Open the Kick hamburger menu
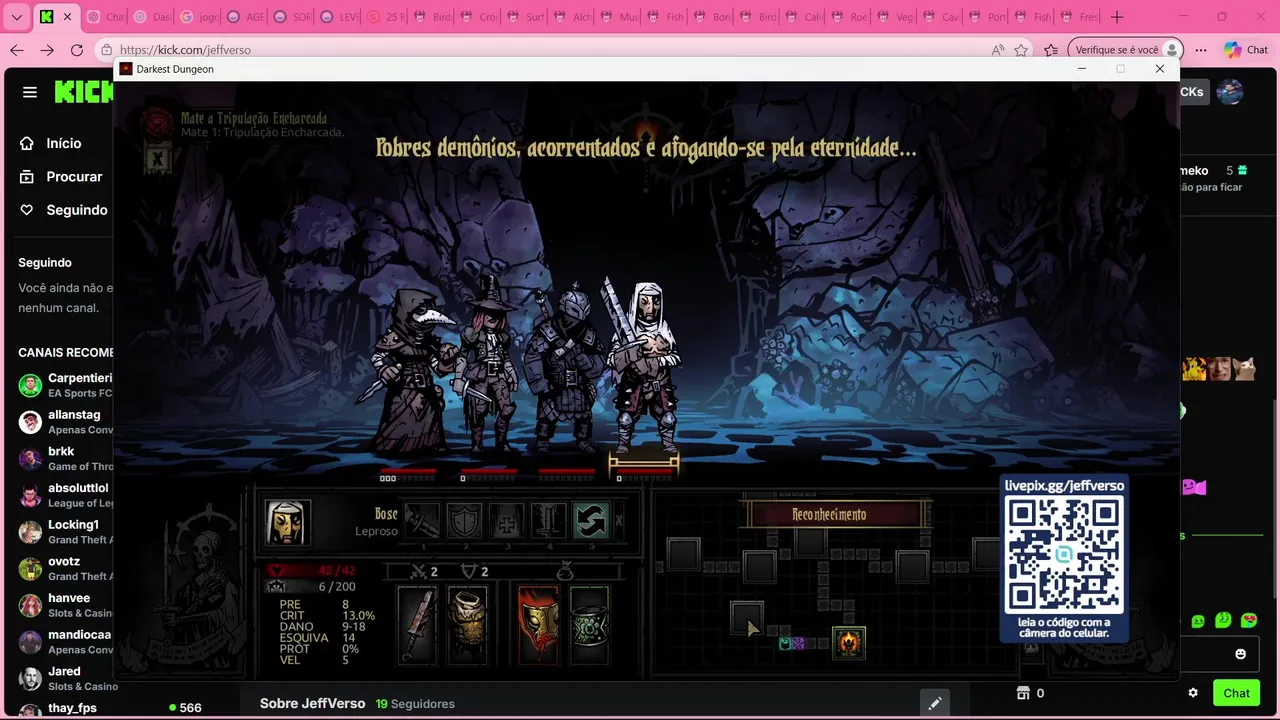Viewport: 1280px width, 720px height. pos(30,92)
